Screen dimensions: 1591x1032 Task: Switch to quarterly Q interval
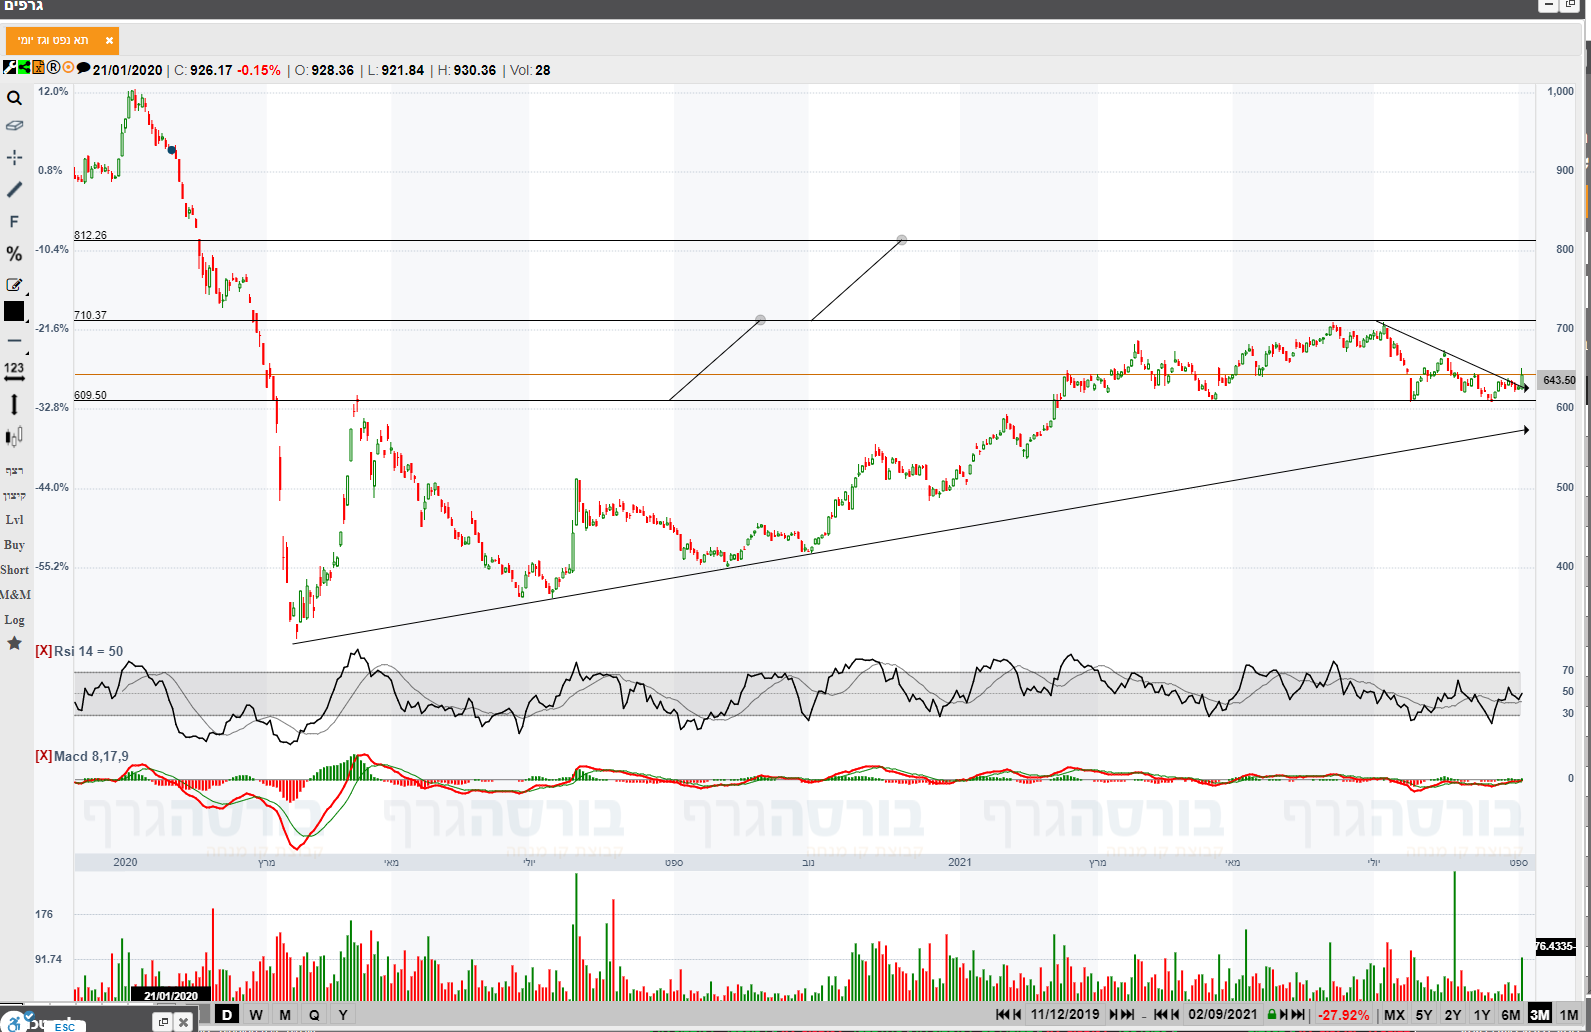coord(314,1015)
